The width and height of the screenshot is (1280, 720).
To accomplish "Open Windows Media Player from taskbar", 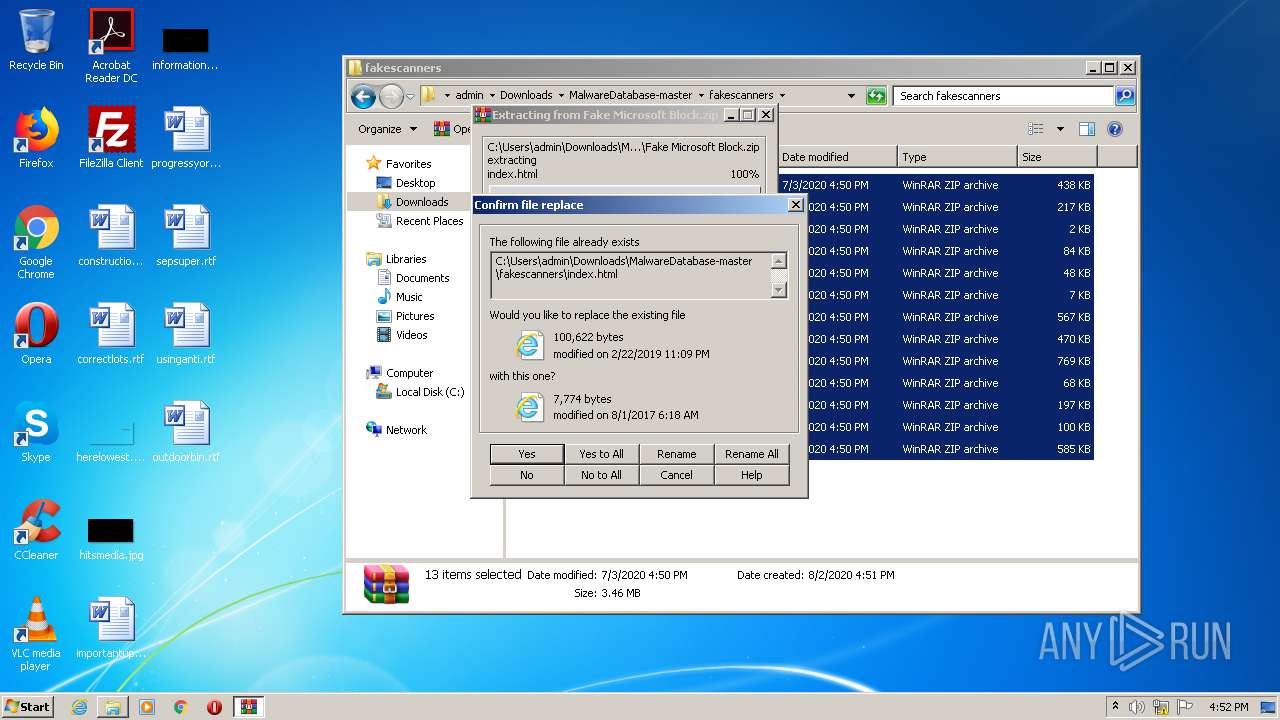I will pyautogui.click(x=147, y=707).
